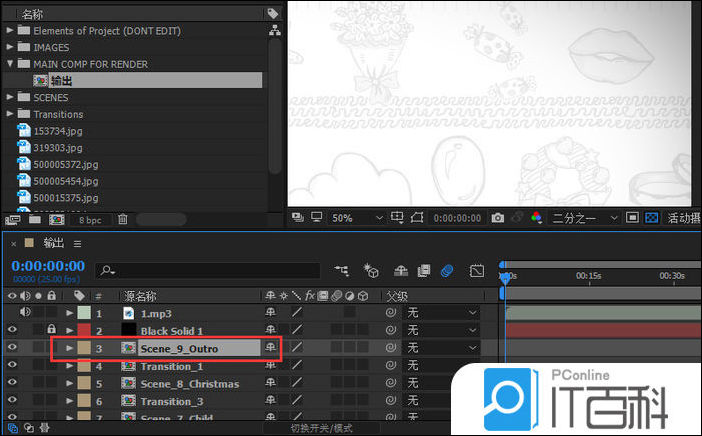
Task: Click the 8 bpc color depth button
Action: point(89,219)
